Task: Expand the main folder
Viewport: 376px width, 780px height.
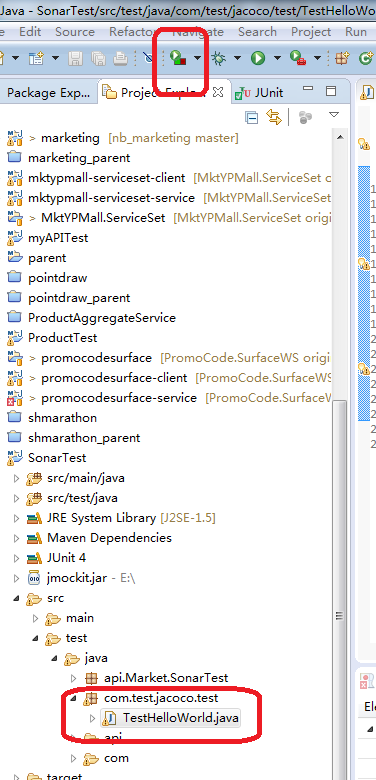Action: (35, 618)
